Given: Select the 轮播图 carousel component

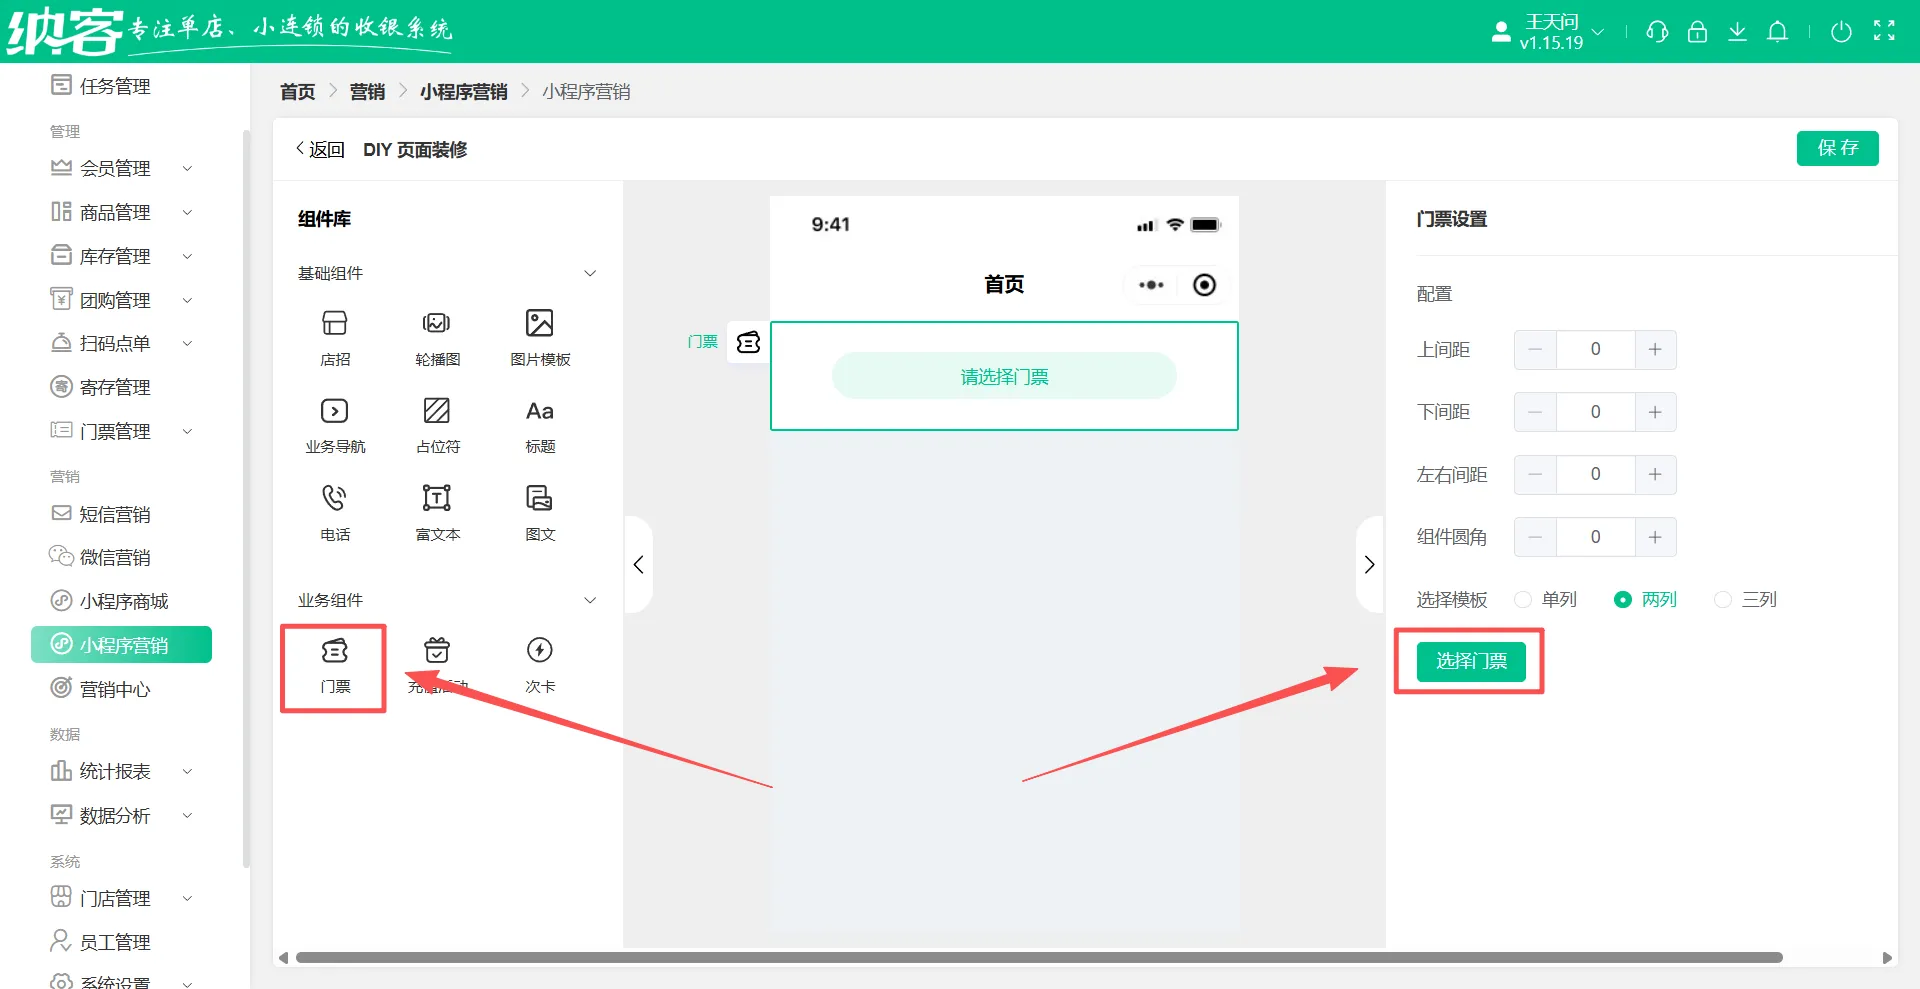Looking at the screenshot, I should (437, 336).
